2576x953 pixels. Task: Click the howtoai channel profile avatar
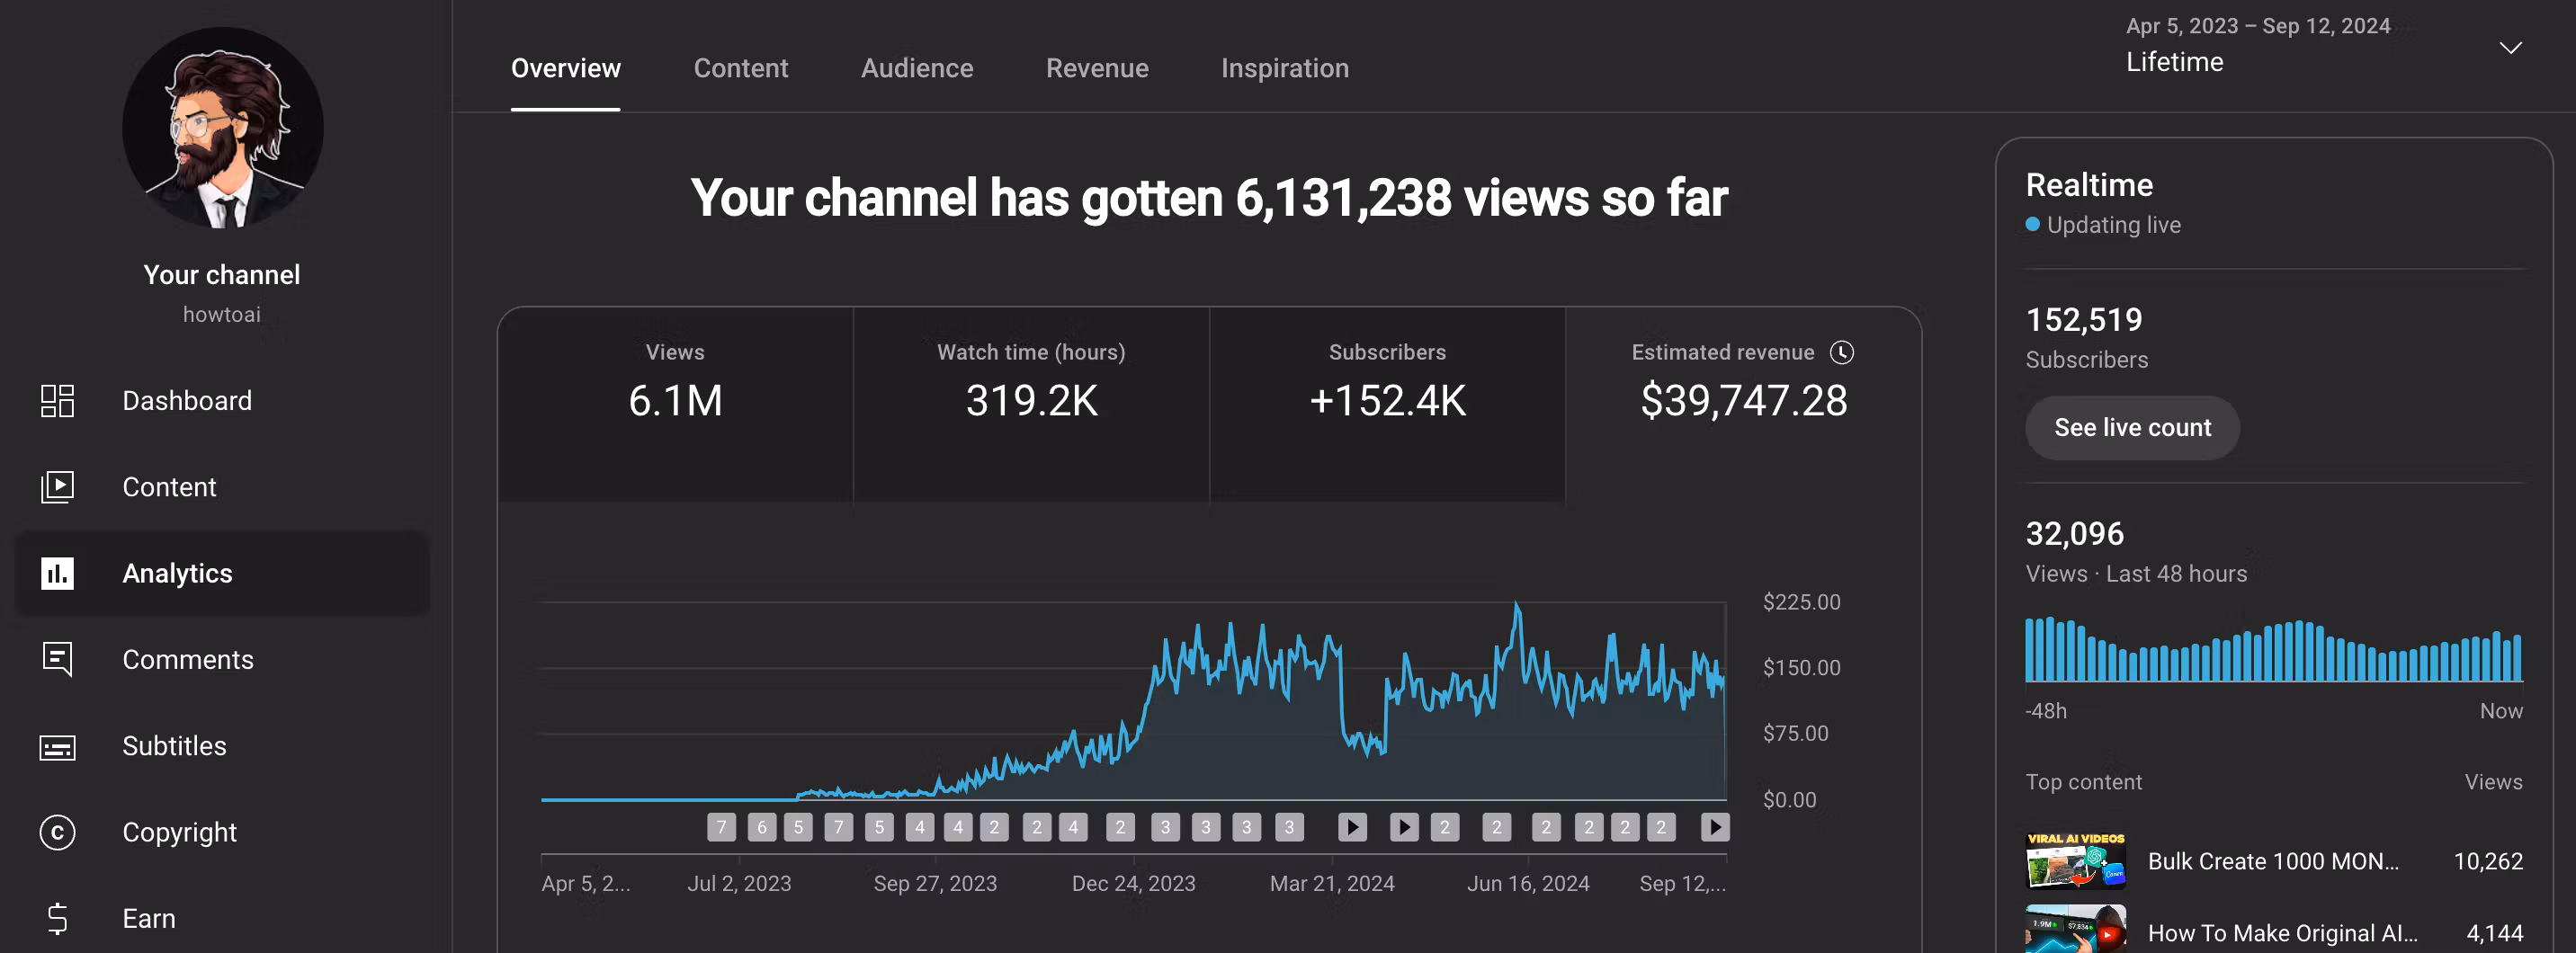point(222,128)
